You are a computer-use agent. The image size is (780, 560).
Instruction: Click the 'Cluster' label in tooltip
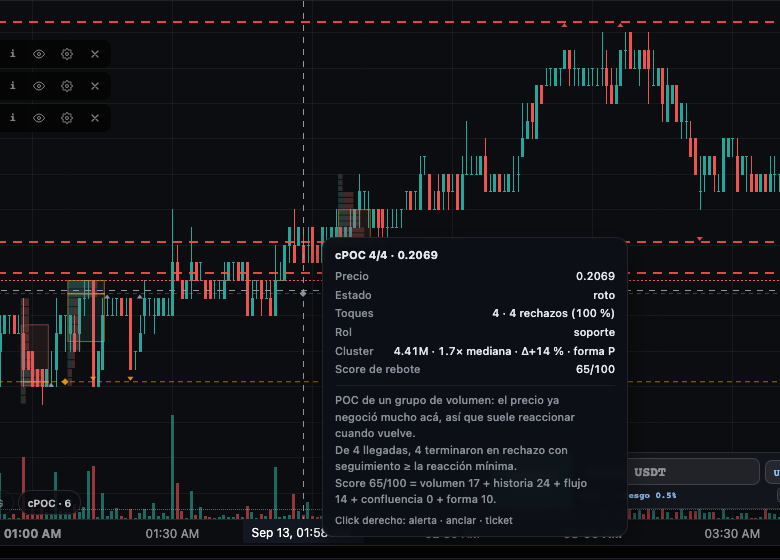tap(354, 351)
